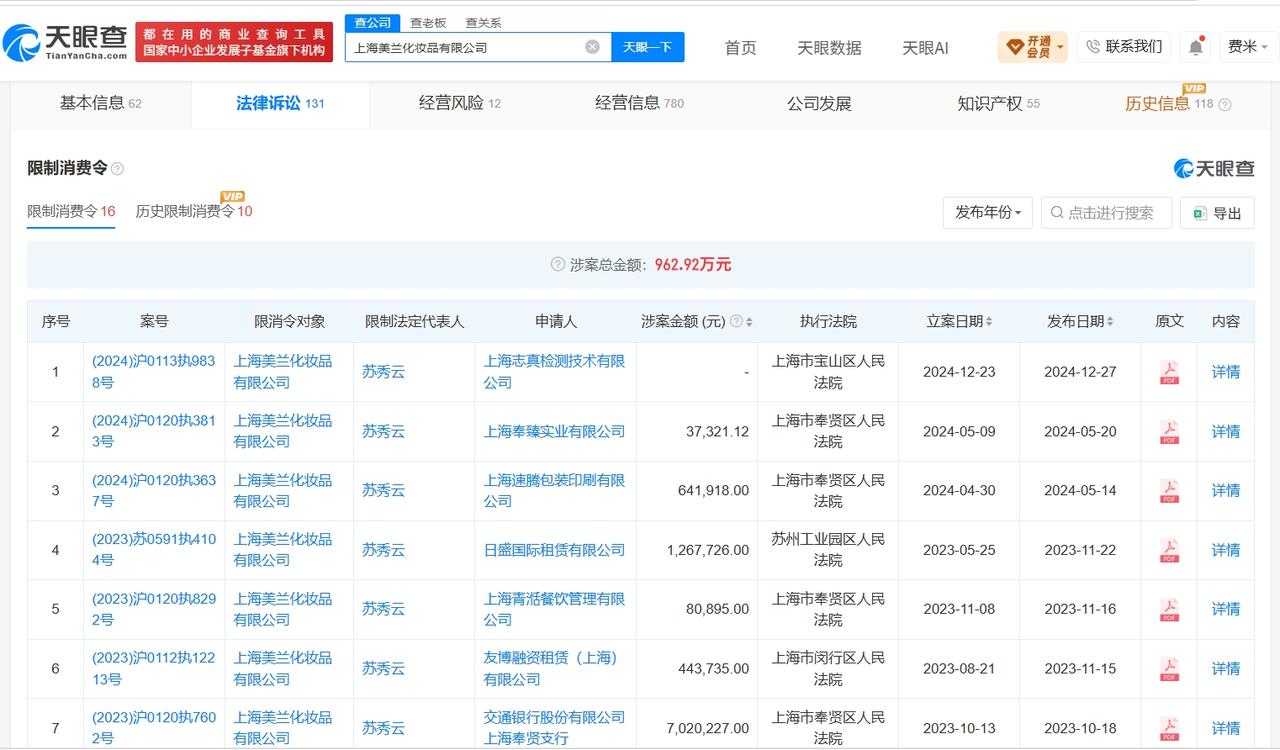Open 天眼数据 in top navigation
This screenshot has height=750, width=1280.
click(829, 48)
